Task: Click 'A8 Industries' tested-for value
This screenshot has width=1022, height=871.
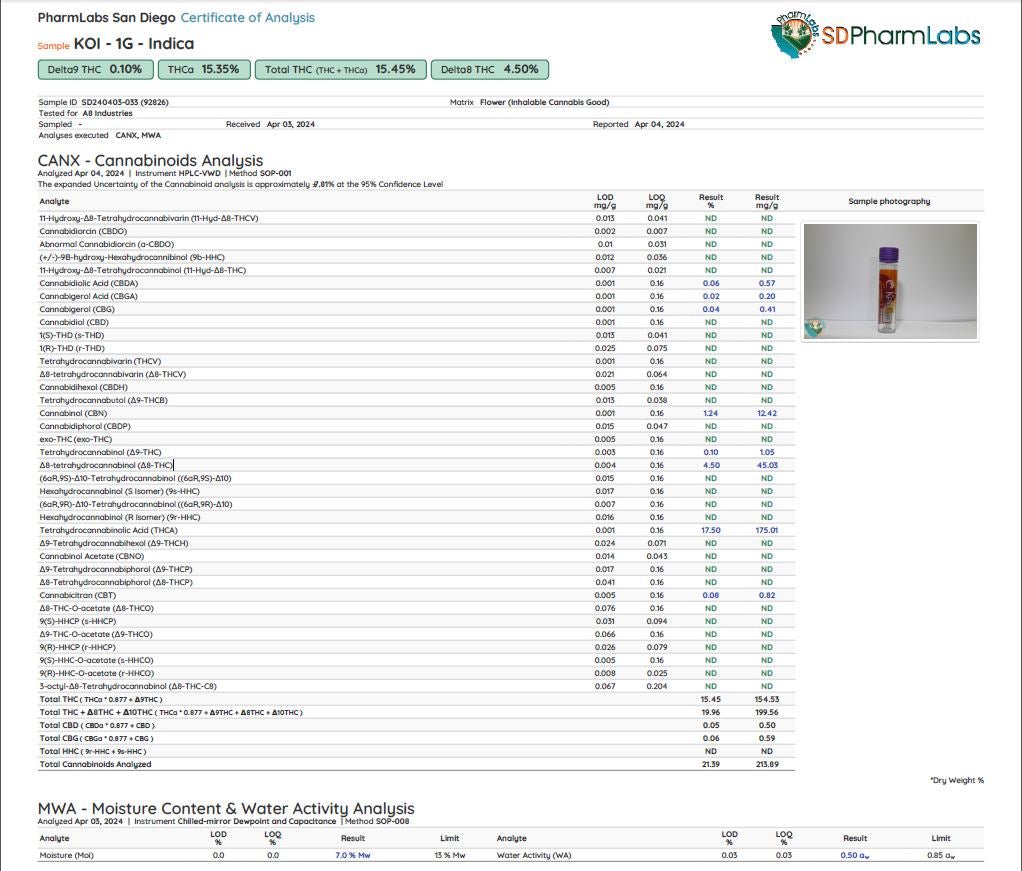Action: (x=107, y=113)
